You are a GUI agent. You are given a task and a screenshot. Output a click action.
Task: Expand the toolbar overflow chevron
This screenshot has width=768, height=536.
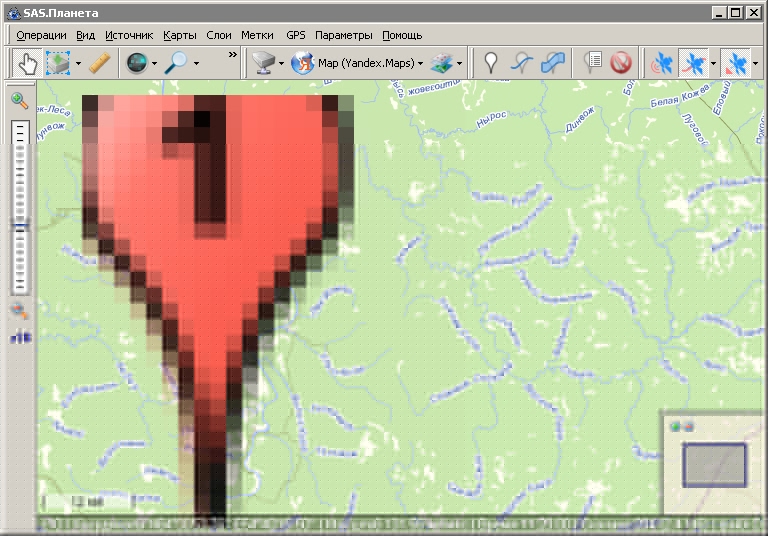point(233,56)
